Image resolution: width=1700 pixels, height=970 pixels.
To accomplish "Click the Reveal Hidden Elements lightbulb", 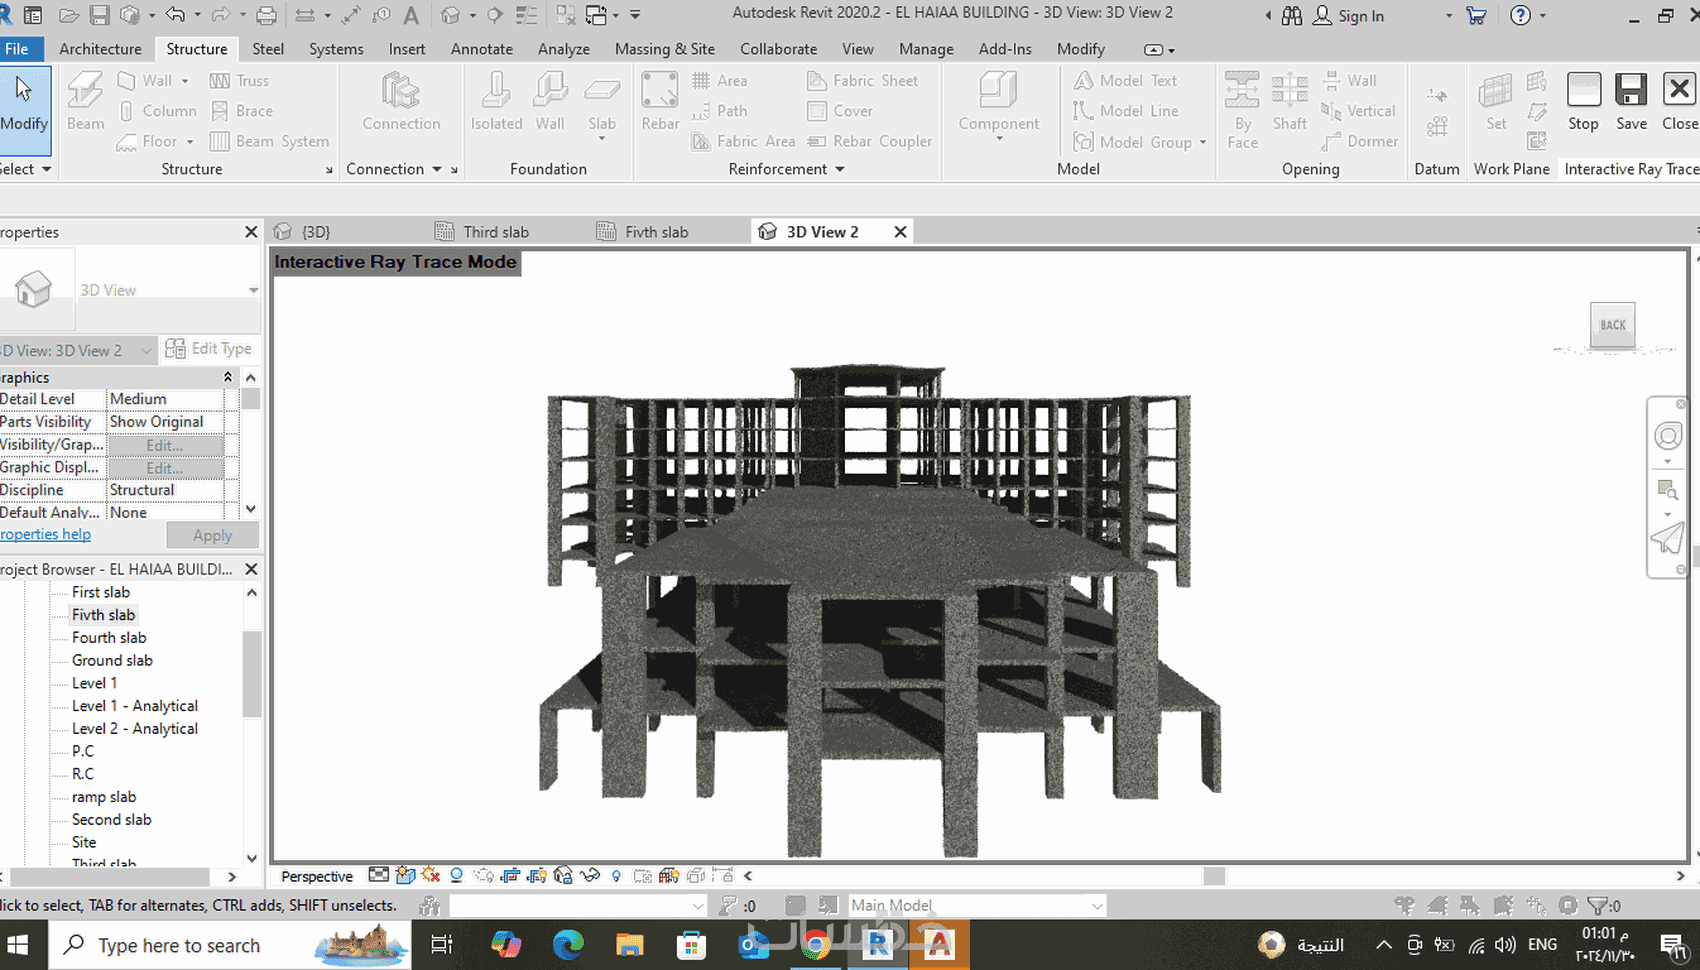I will coord(616,876).
